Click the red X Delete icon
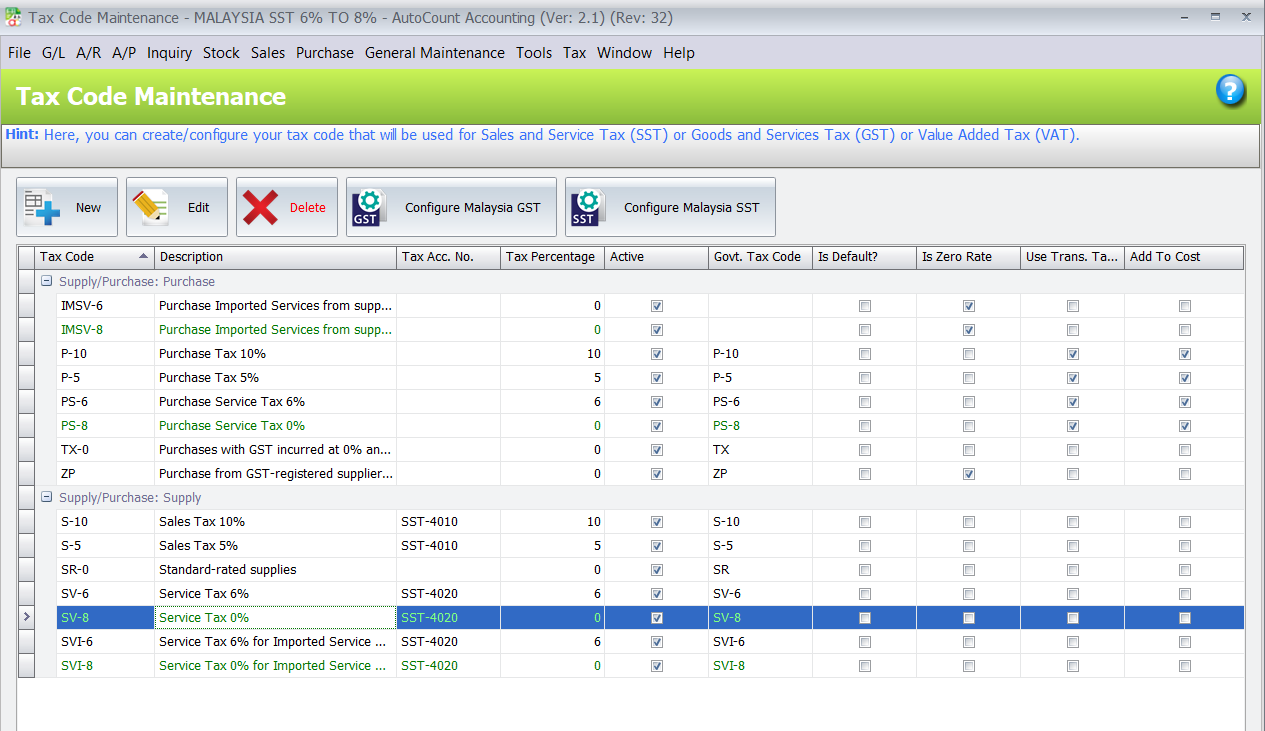 pyautogui.click(x=261, y=207)
